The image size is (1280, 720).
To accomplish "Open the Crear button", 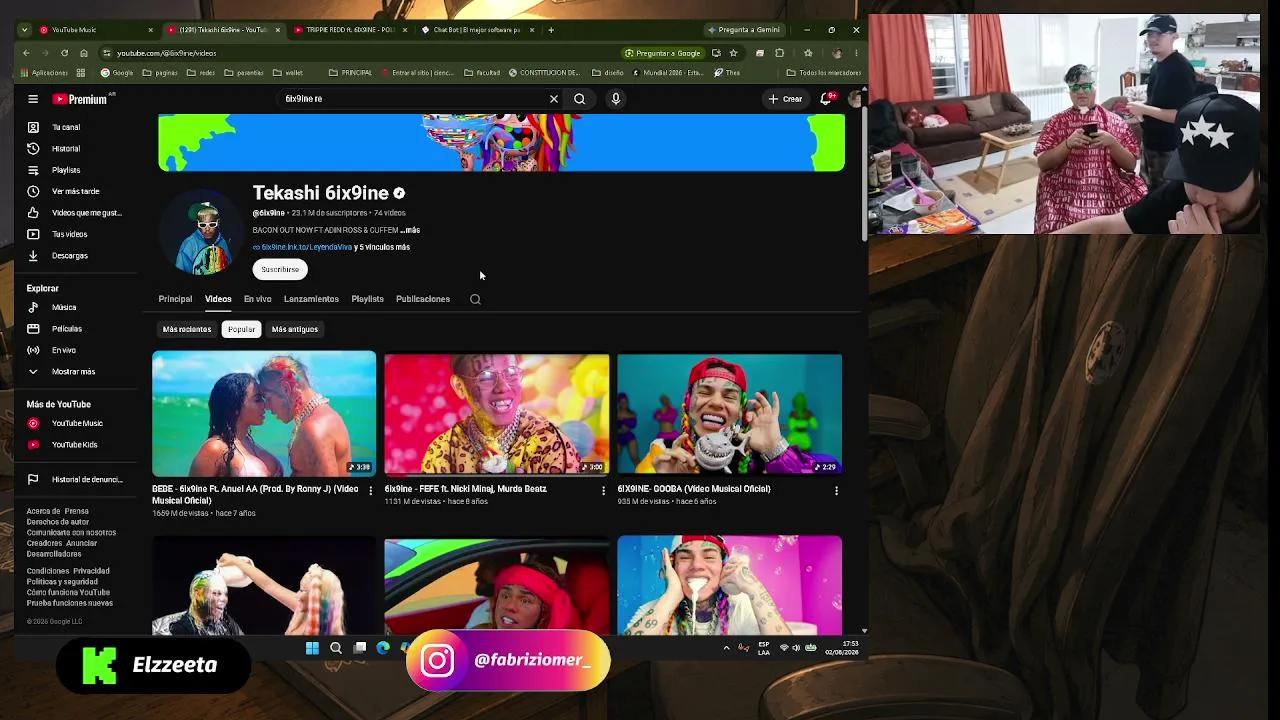I will coord(785,99).
